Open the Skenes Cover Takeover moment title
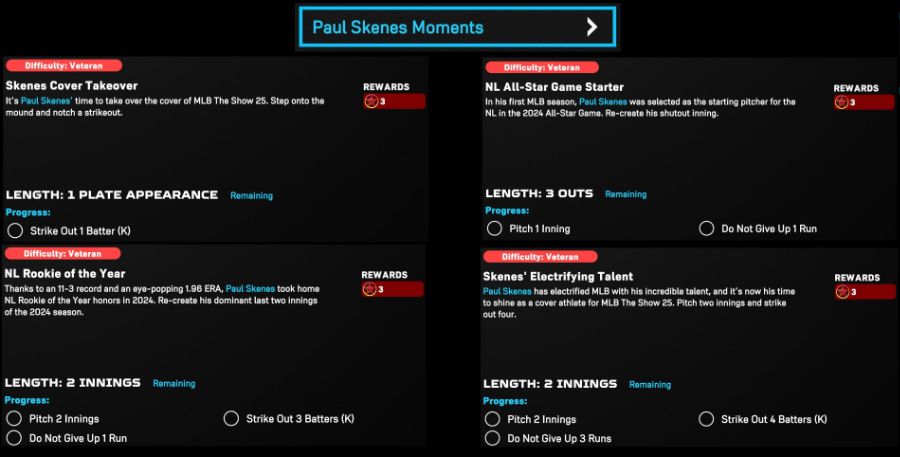The image size is (900, 457). [x=72, y=86]
